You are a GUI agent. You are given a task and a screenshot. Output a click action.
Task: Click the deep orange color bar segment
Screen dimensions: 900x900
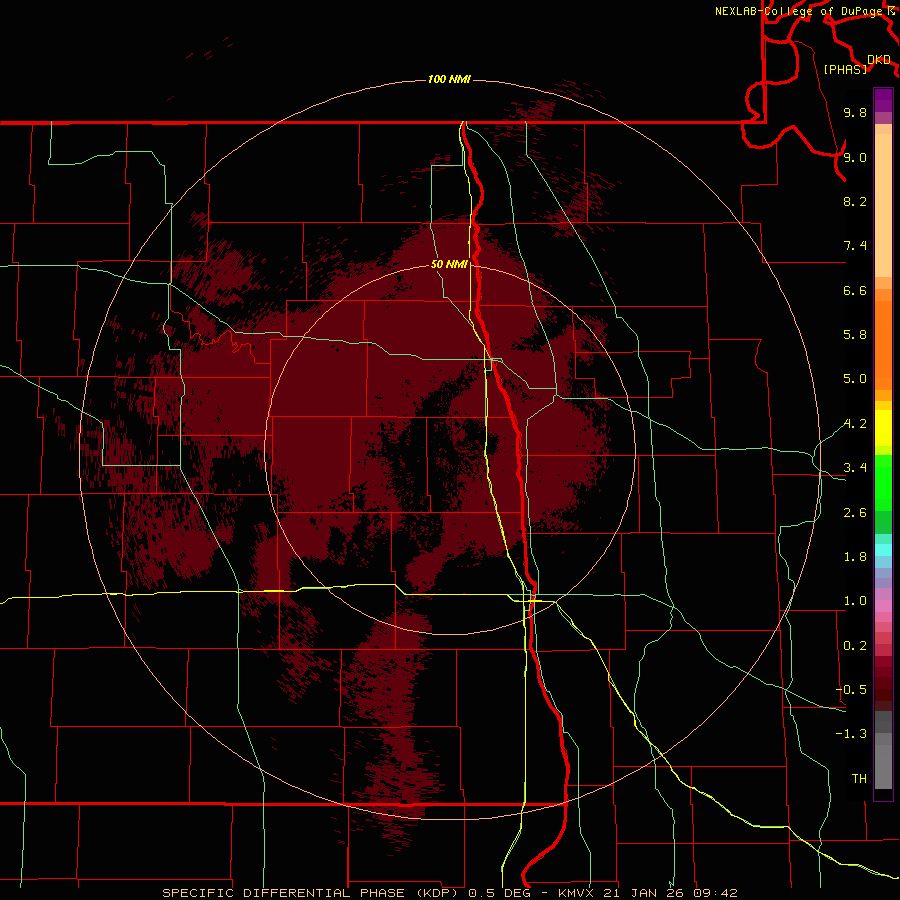point(883,345)
